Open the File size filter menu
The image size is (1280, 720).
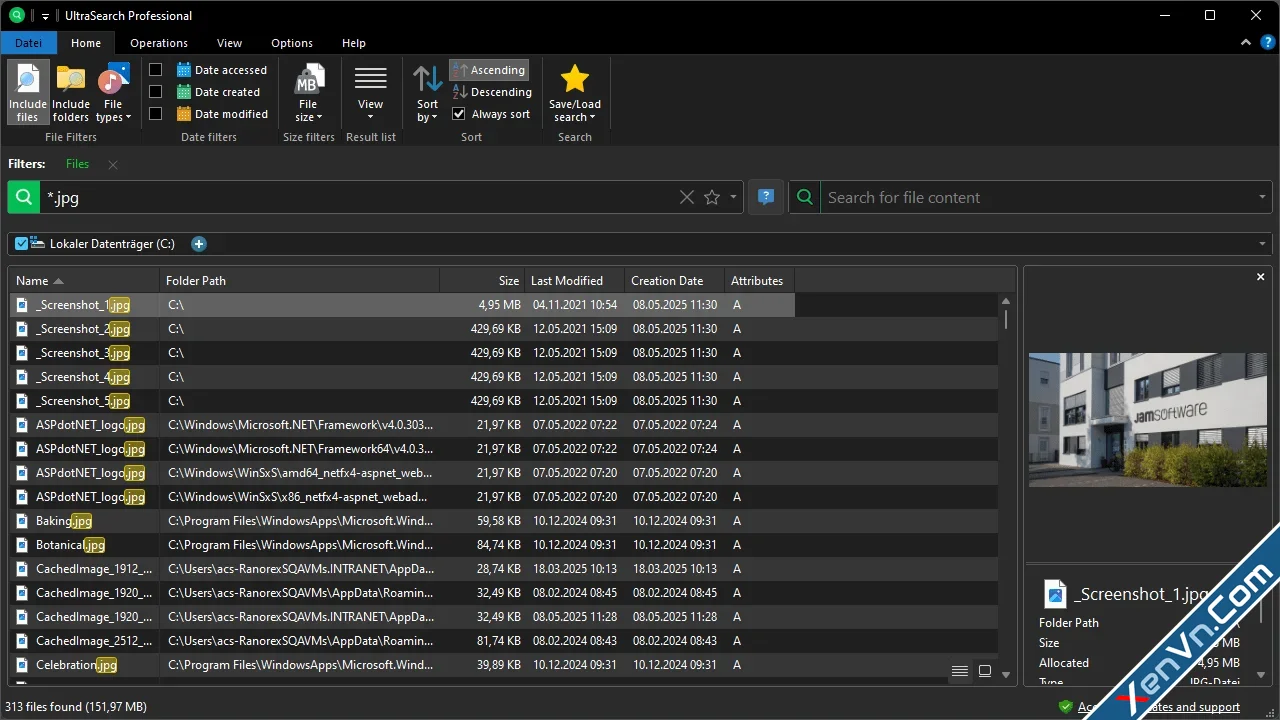click(308, 92)
